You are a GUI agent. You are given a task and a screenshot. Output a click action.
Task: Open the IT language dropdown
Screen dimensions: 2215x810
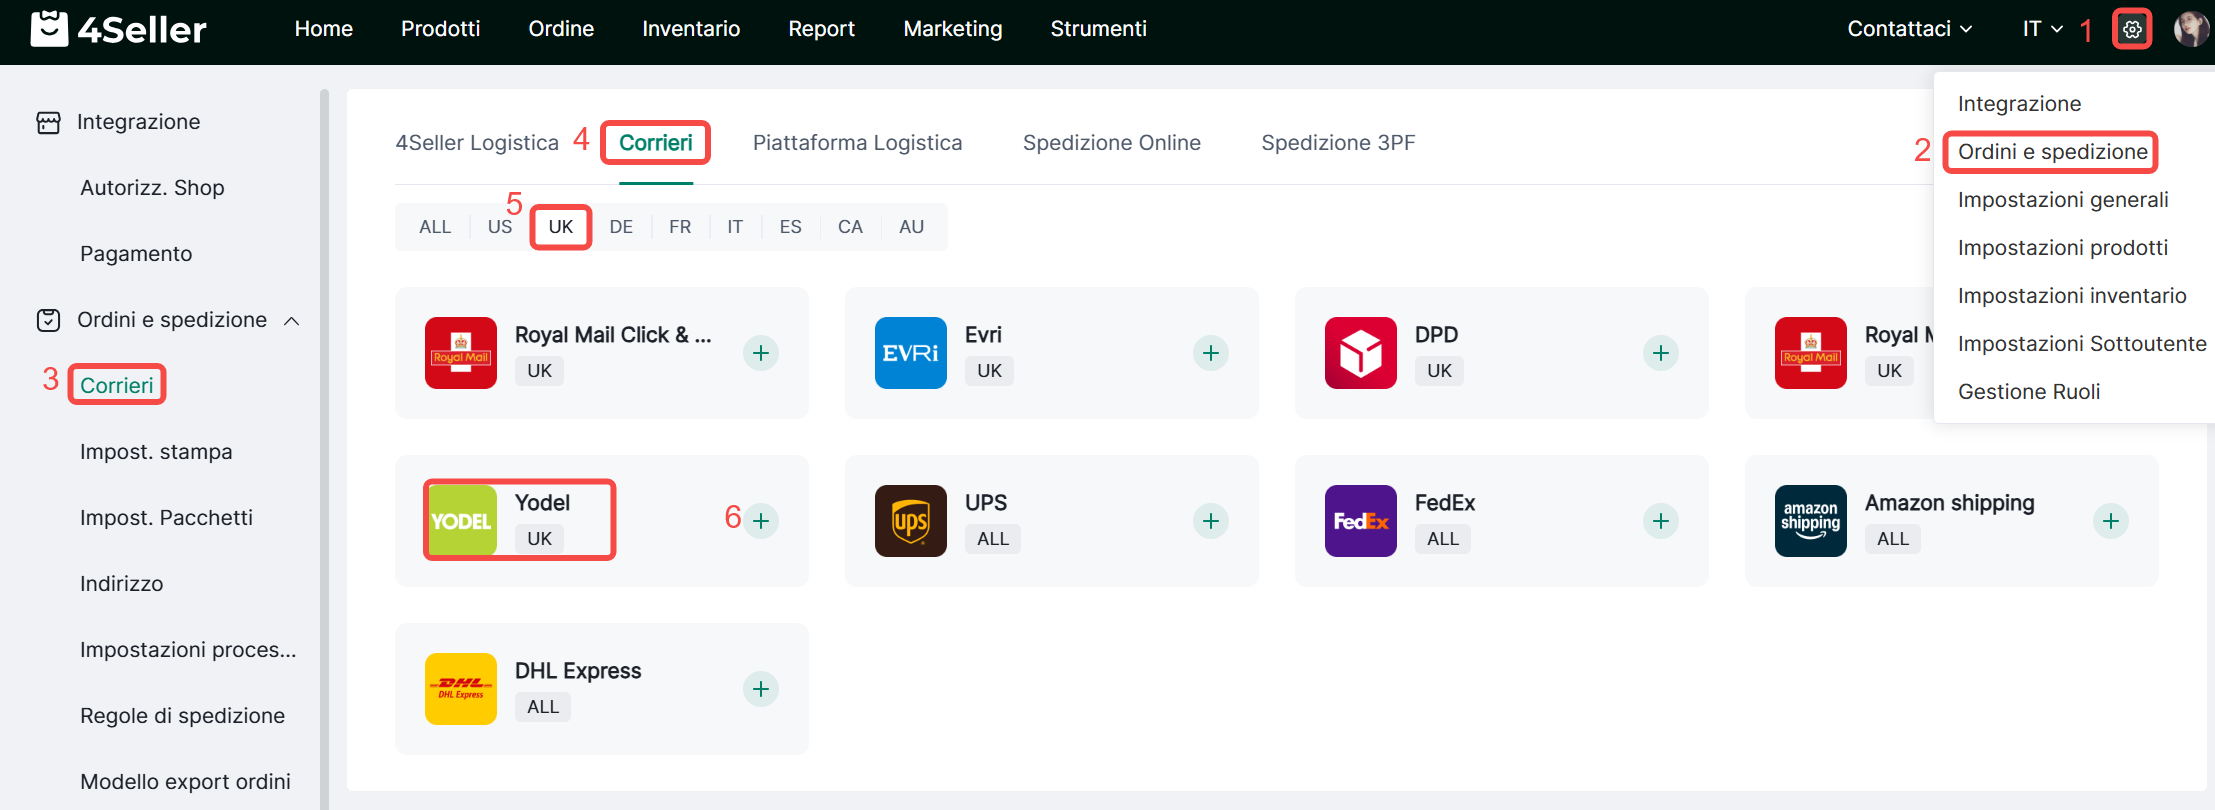(x=2042, y=29)
